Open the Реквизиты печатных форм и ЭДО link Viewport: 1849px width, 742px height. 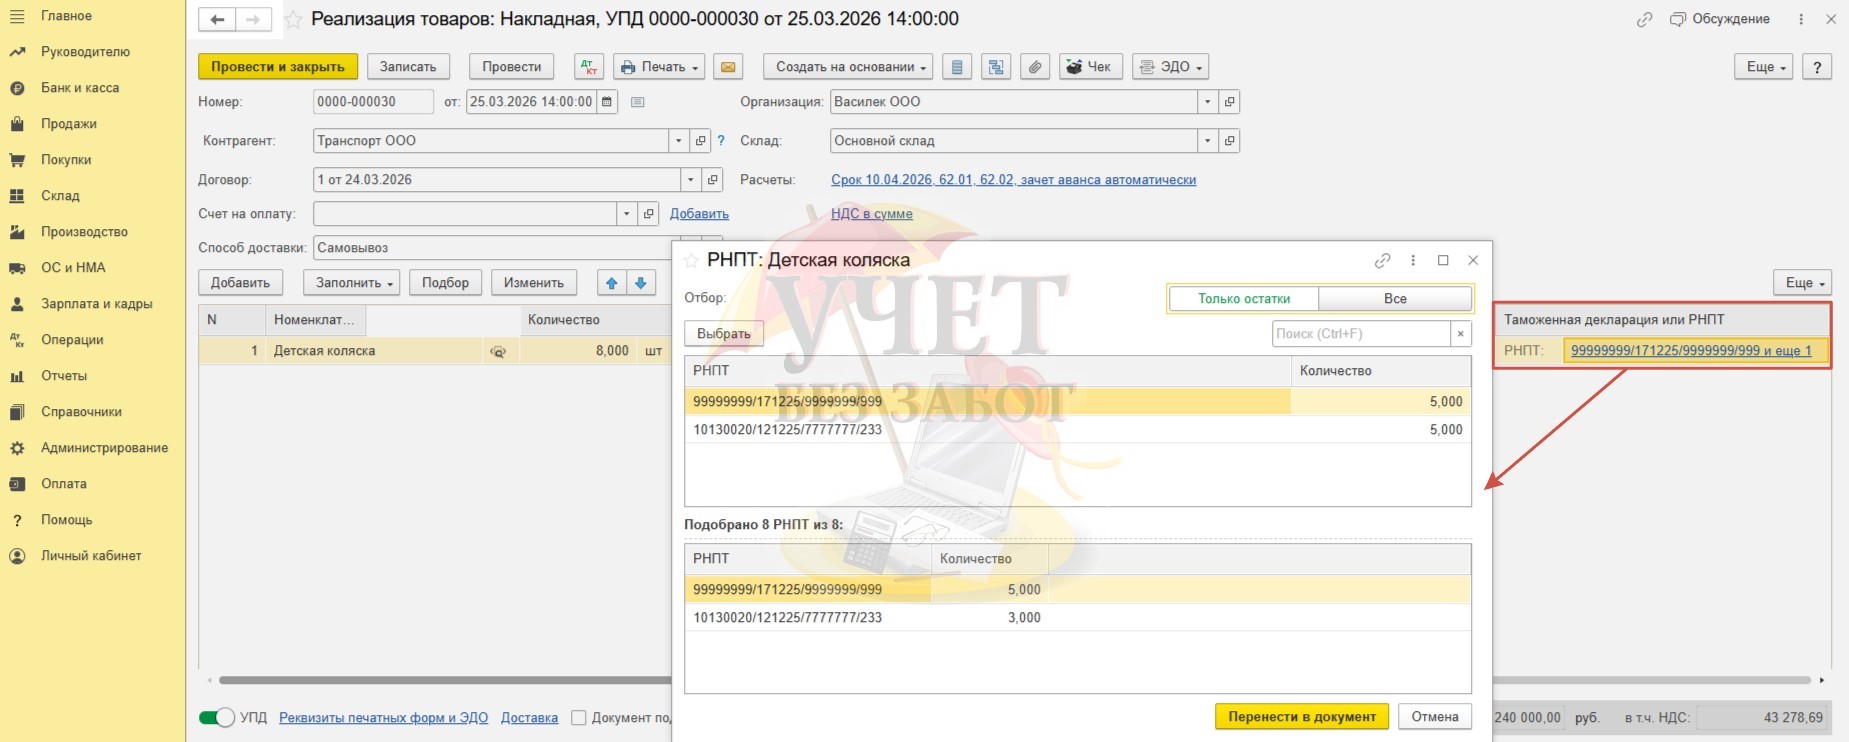(x=383, y=717)
